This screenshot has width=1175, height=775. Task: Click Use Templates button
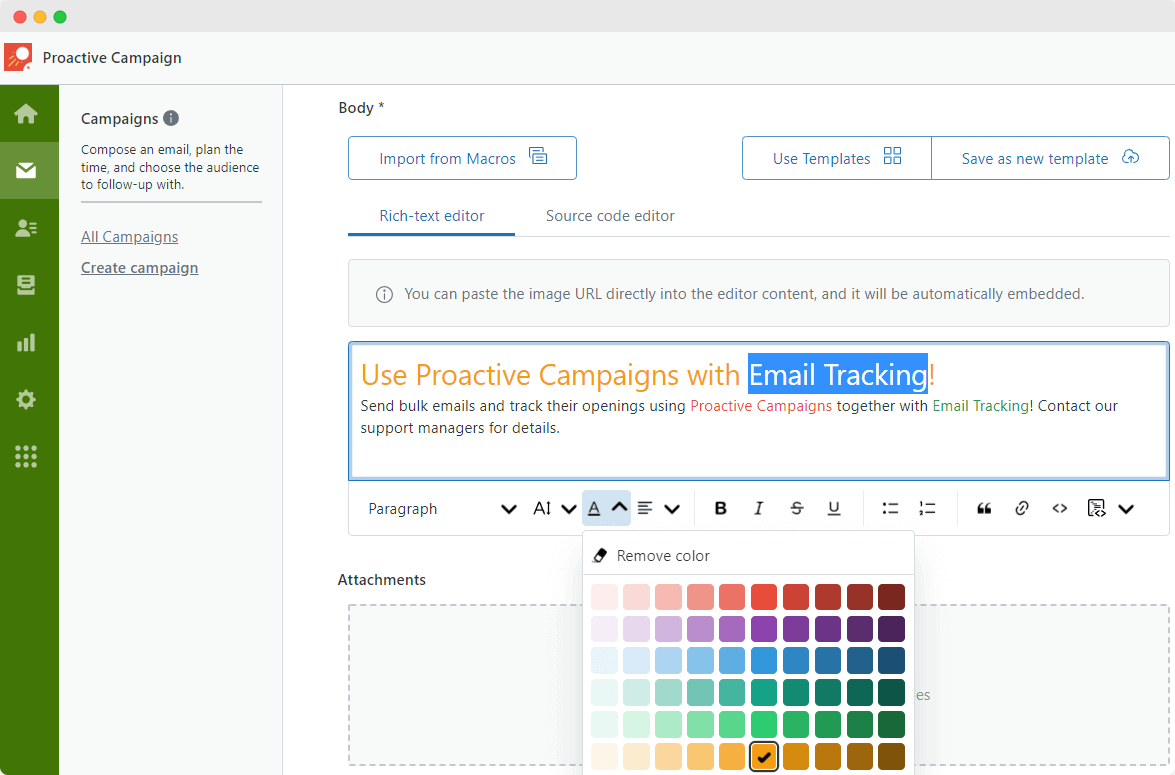(x=837, y=158)
